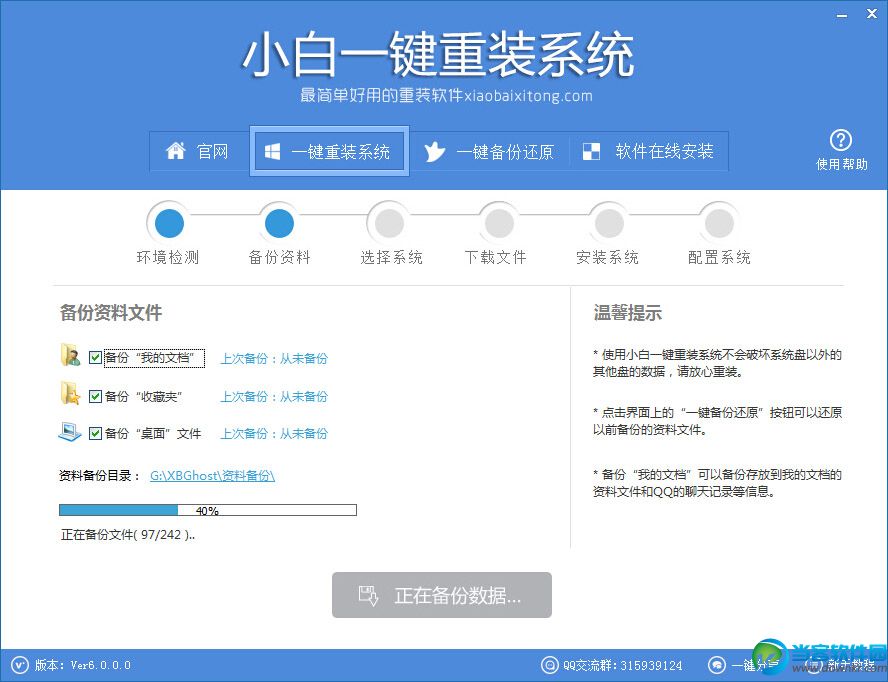
Task: Minimize the 小白一键重装系统 window
Action: tap(842, 15)
